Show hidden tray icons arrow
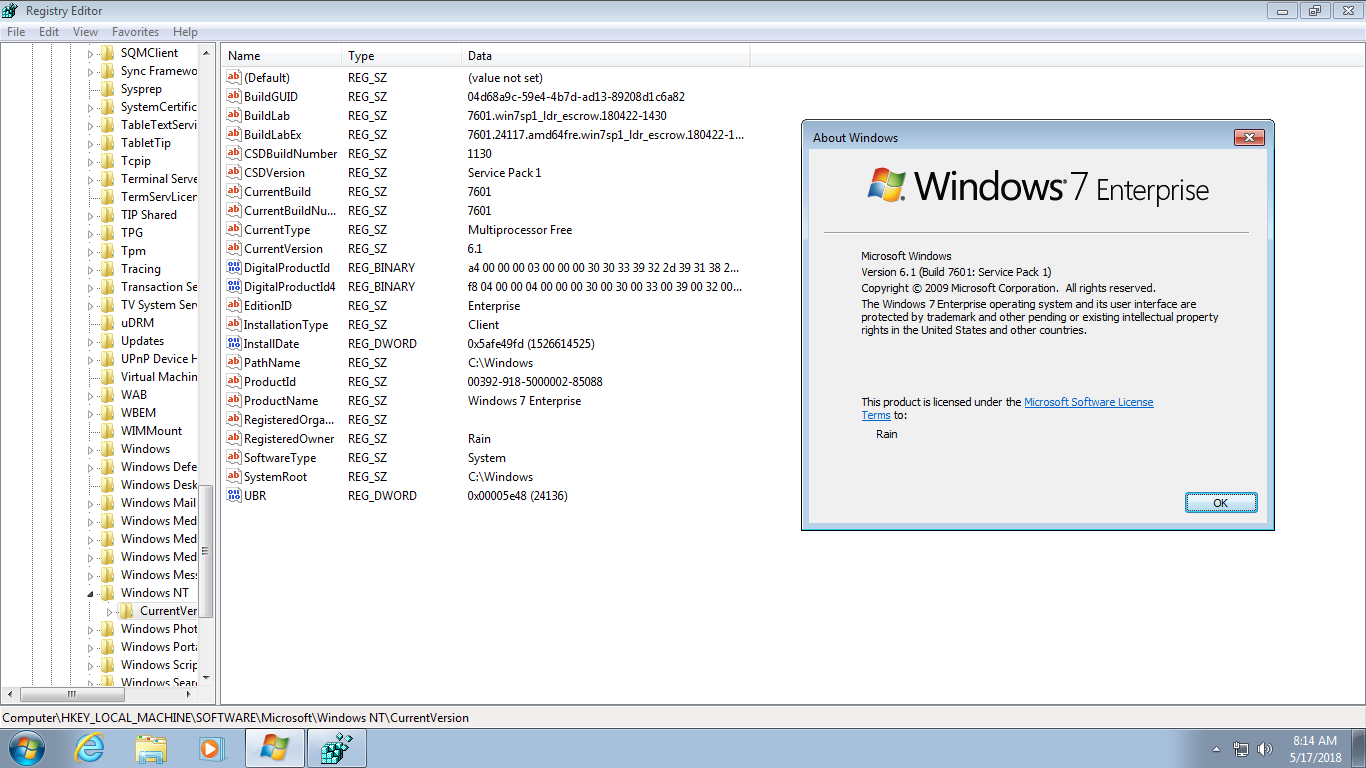The width and height of the screenshot is (1366, 768). 1216,748
